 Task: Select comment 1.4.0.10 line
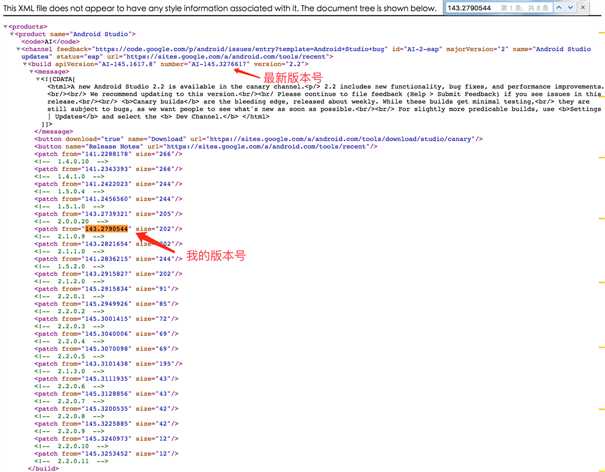(x=71, y=162)
